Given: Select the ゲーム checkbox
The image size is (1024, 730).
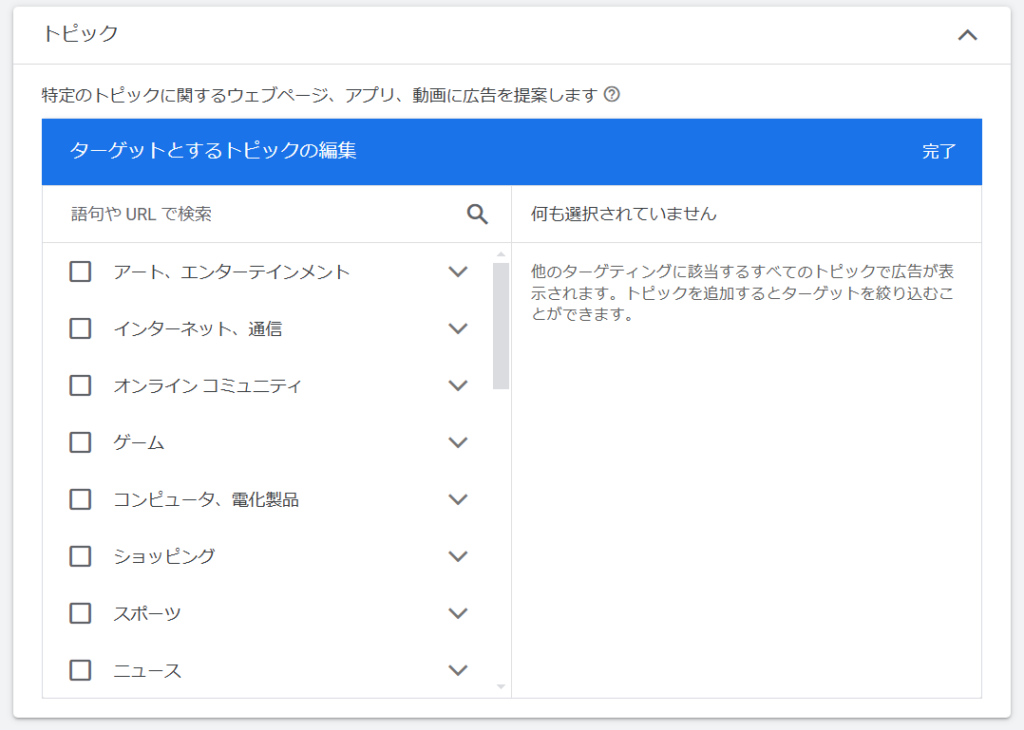Looking at the screenshot, I should click(x=80, y=443).
